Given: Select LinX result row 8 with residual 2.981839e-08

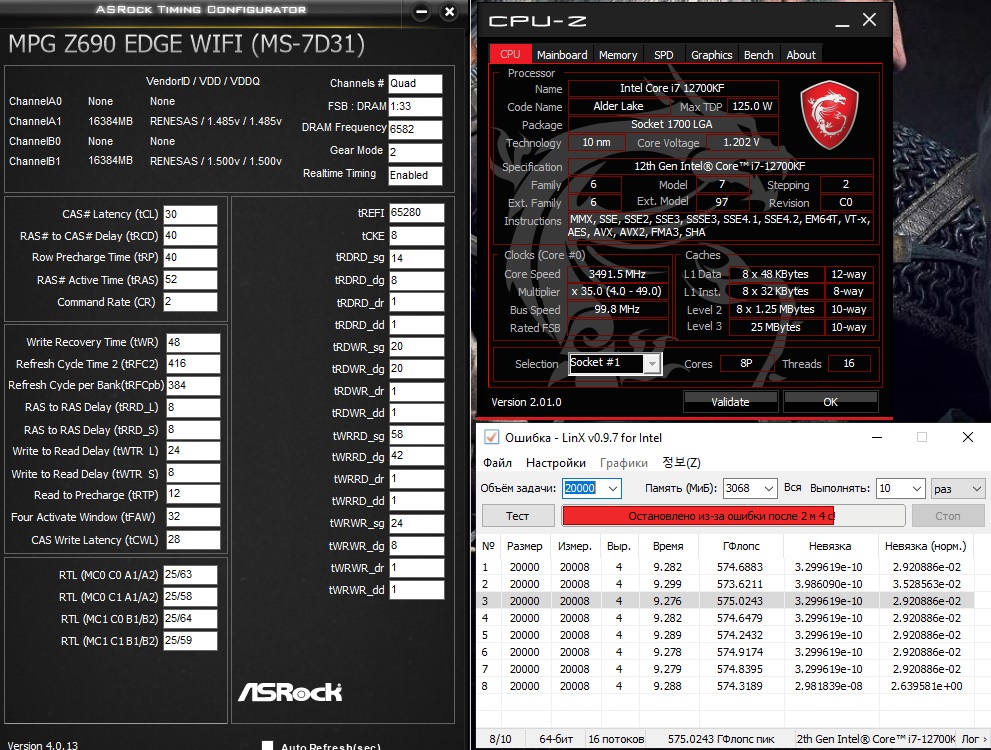Looking at the screenshot, I should point(727,686).
